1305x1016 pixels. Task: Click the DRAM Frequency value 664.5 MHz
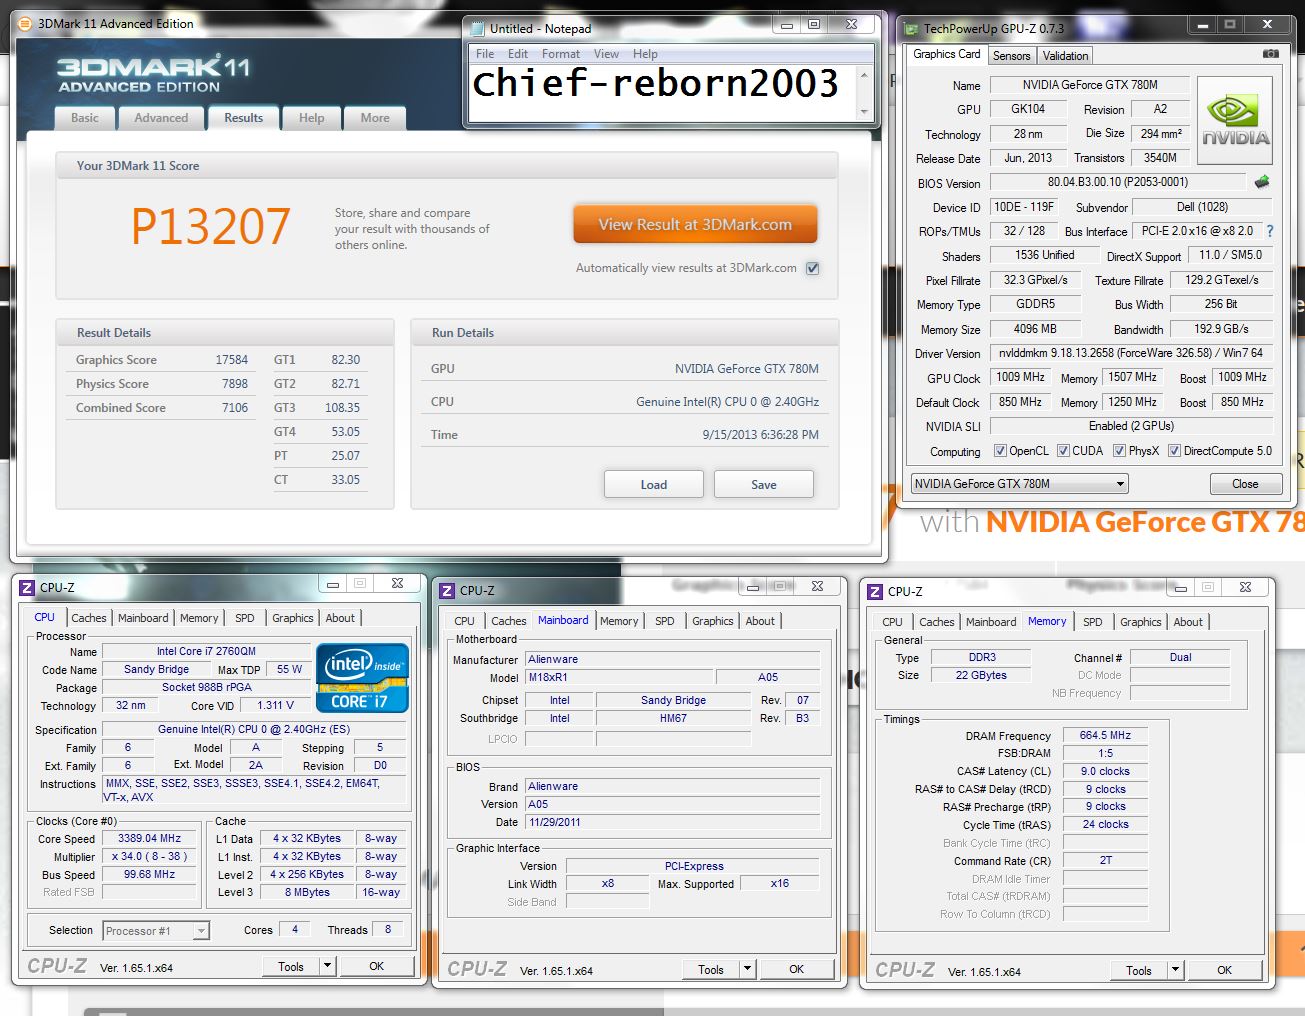pos(1106,735)
